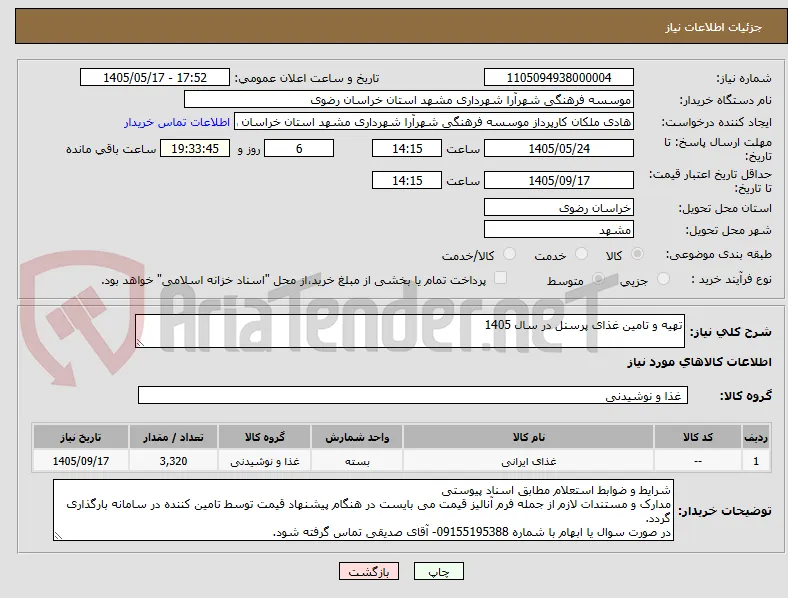This screenshot has width=788, height=598.
Task: Click the غذای ایرانی table cell
Action: [x=528, y=461]
